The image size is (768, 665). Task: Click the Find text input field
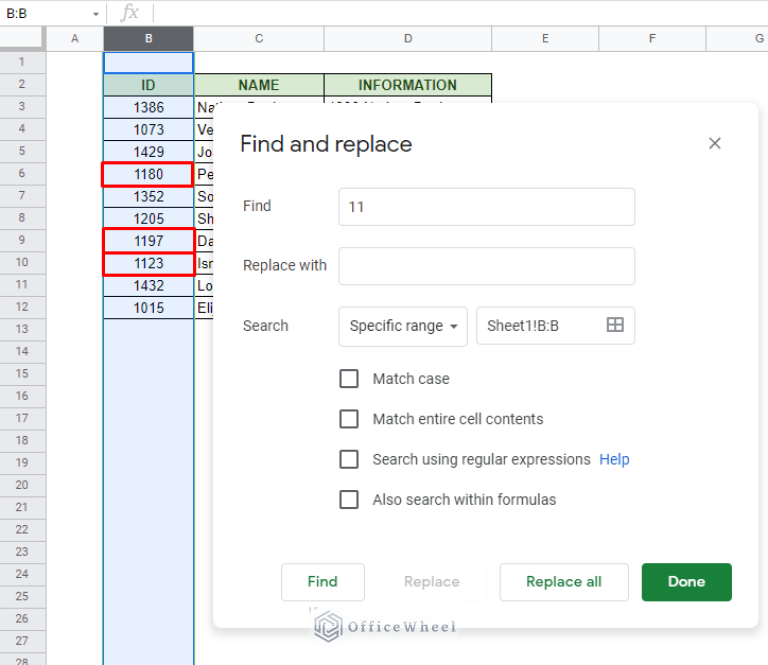point(486,207)
